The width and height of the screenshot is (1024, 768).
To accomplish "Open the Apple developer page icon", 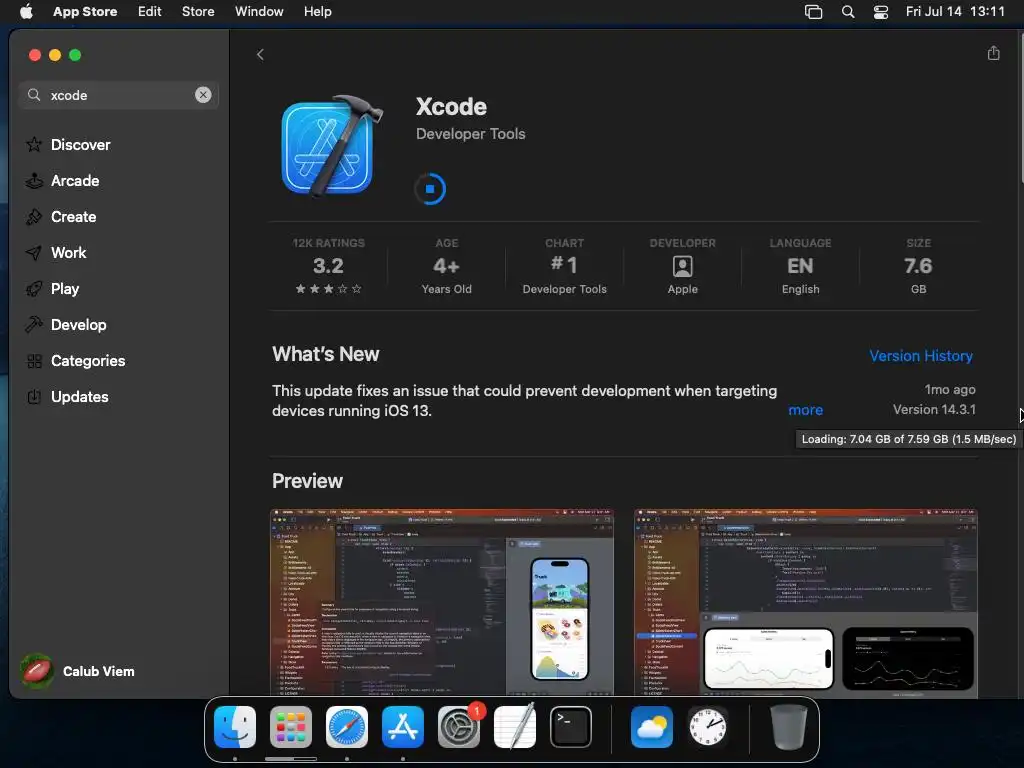I will [682, 266].
